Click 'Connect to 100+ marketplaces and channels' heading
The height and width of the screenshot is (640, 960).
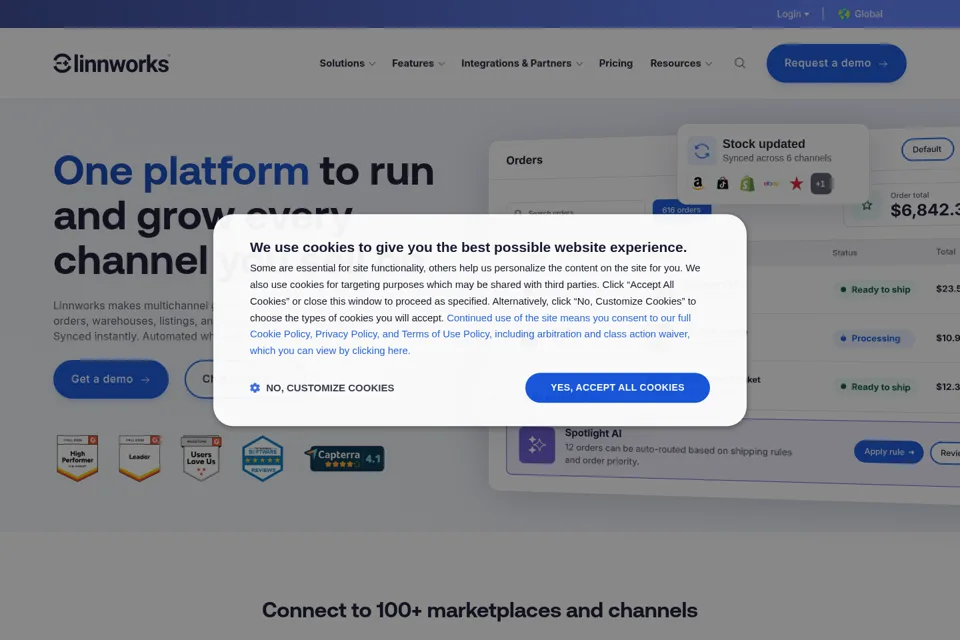pos(480,610)
